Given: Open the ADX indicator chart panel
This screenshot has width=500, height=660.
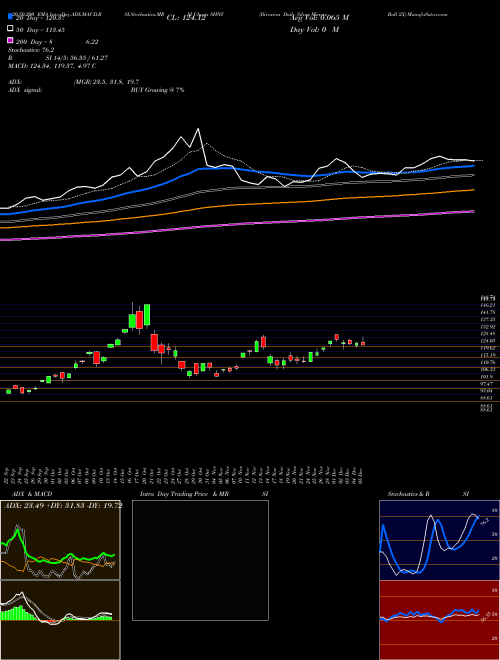Looking at the screenshot, I should click(x=60, y=540).
